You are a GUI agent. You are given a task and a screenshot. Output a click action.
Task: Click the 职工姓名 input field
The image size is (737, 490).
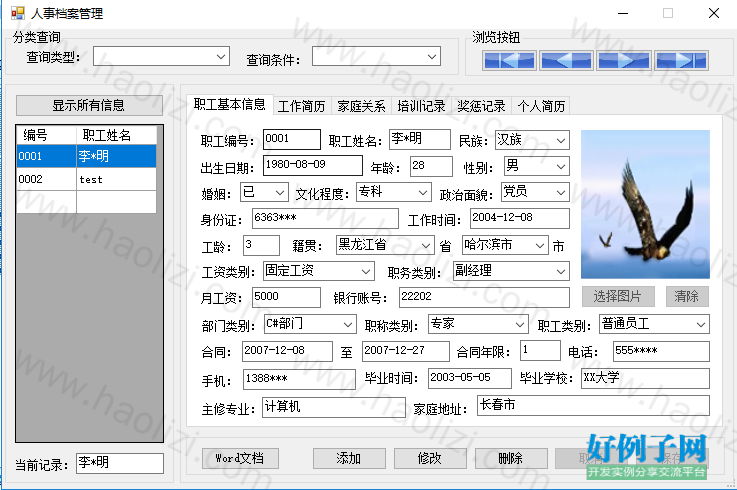coord(420,139)
